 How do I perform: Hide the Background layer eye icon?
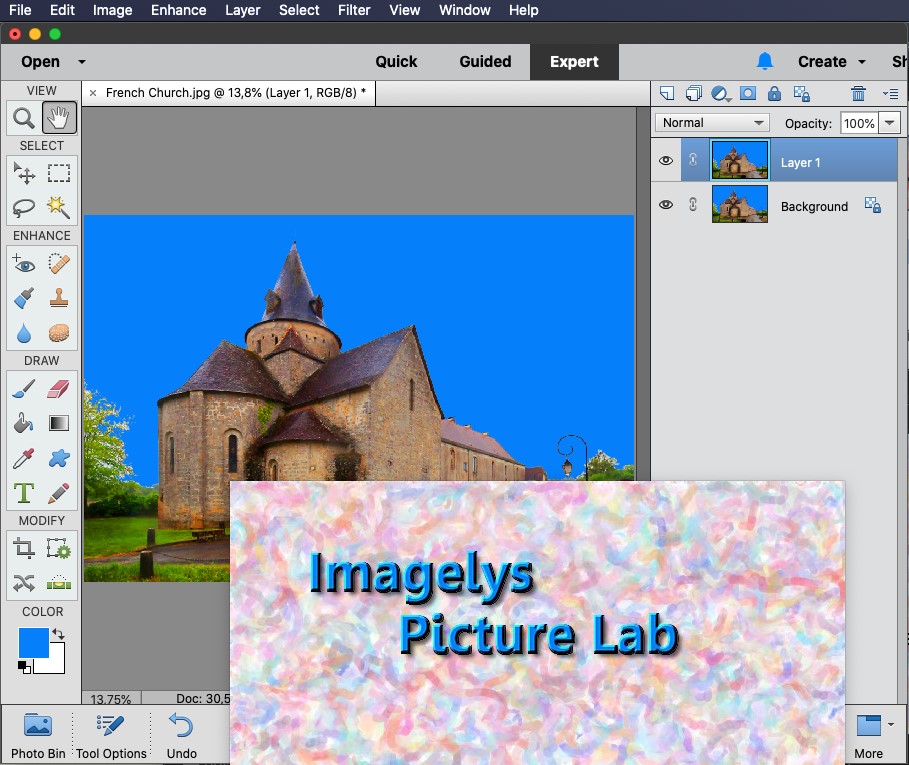(666, 205)
